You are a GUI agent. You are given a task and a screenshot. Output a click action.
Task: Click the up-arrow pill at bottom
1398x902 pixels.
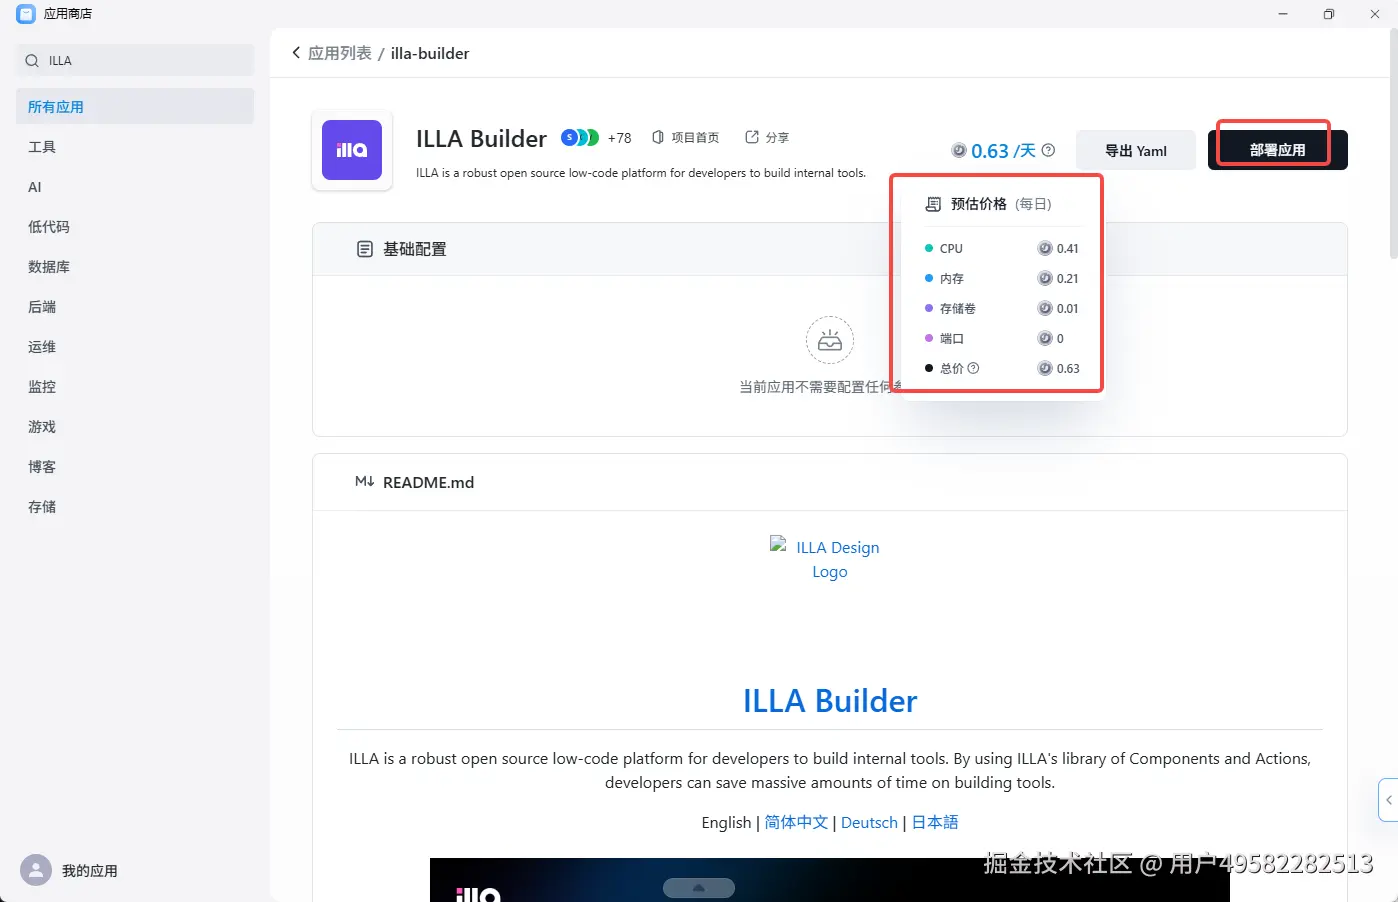(x=699, y=888)
